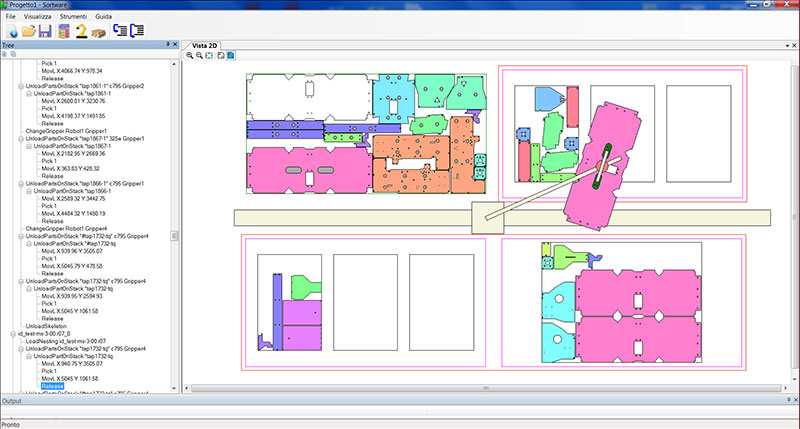The image size is (800, 429).
Task: Click the new project globe icon
Action: tap(11, 32)
